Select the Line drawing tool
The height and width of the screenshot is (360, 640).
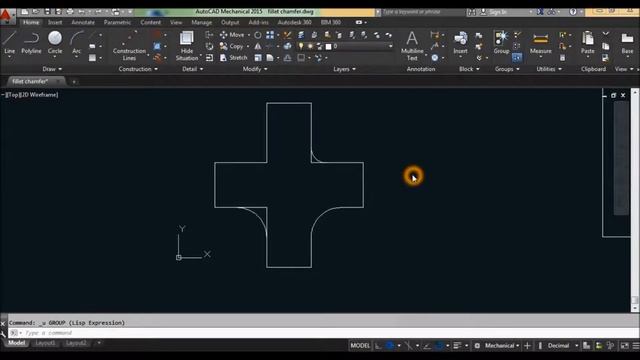click(x=9, y=42)
